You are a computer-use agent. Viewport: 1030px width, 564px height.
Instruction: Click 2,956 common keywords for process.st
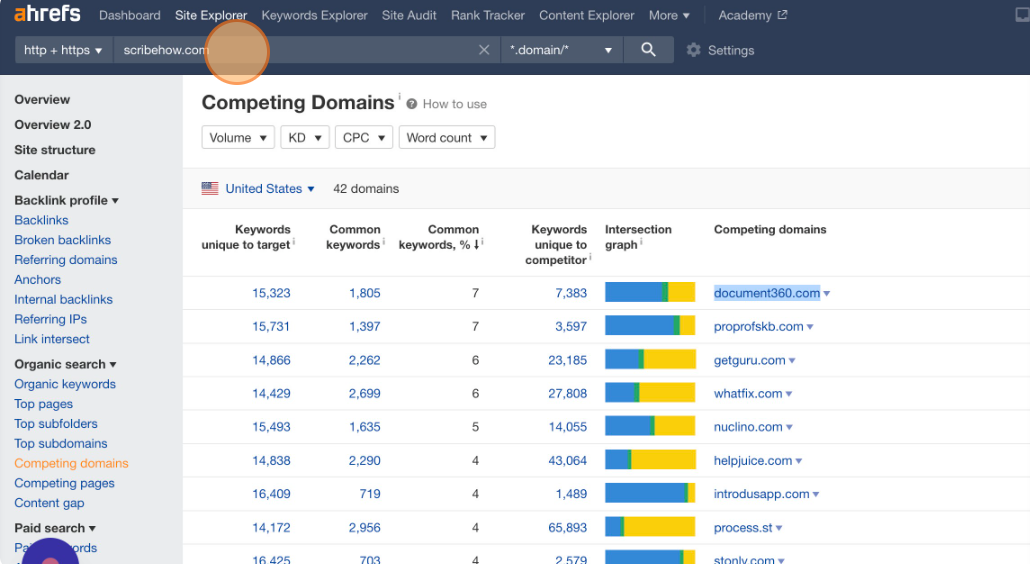click(x=365, y=528)
